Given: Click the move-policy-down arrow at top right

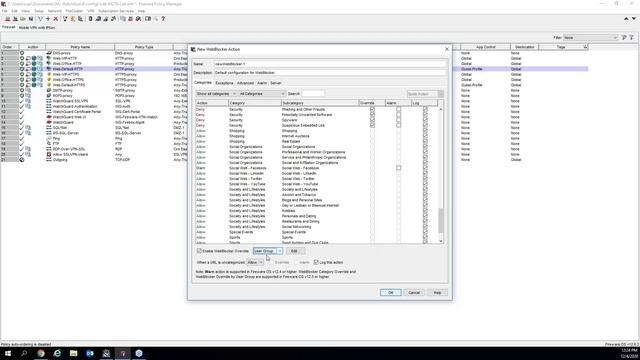Looking at the screenshot, I should [x=634, y=19].
